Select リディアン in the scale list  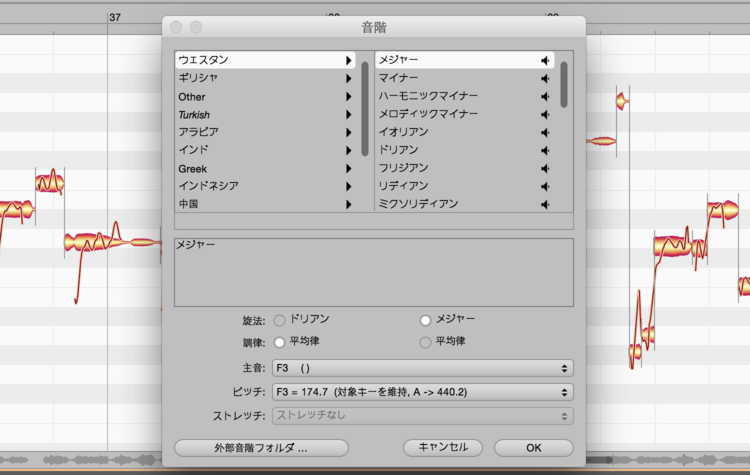[404, 186]
